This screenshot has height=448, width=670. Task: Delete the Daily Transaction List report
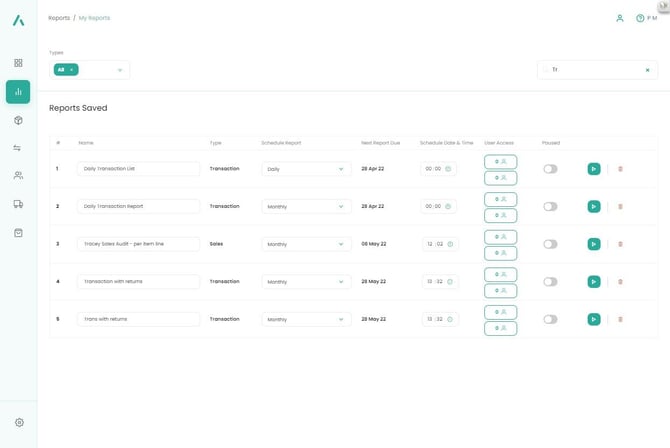pyautogui.click(x=620, y=169)
